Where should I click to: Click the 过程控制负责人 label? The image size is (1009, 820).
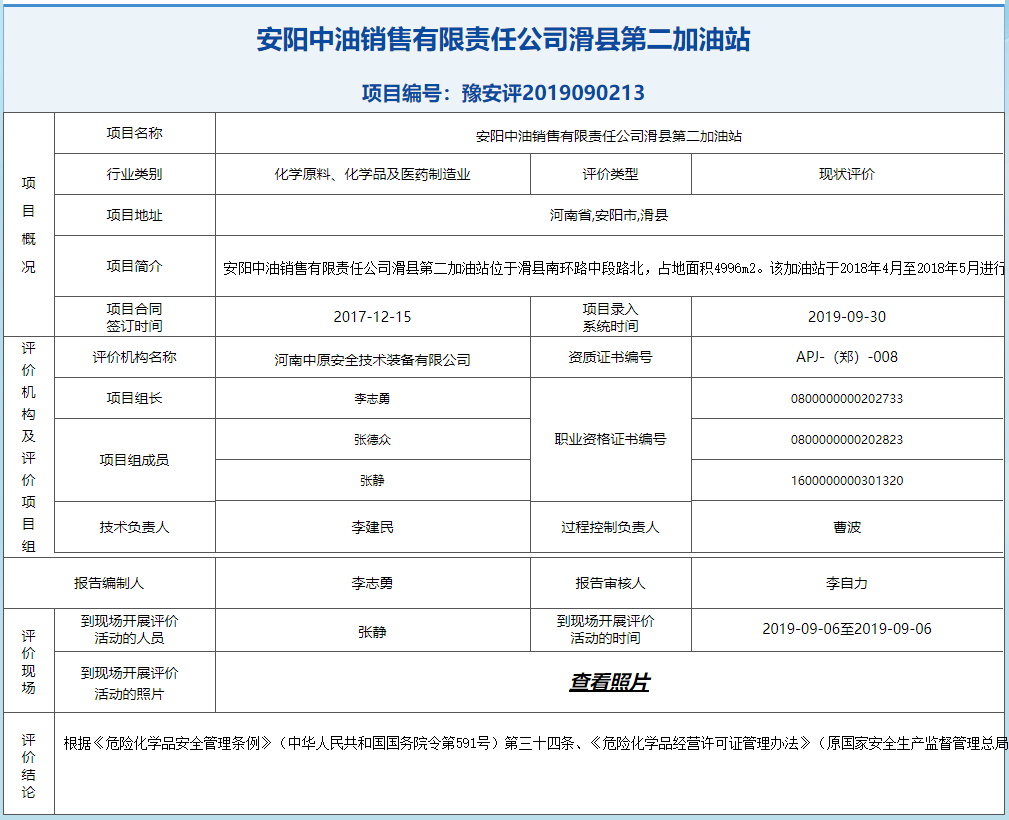pos(611,527)
